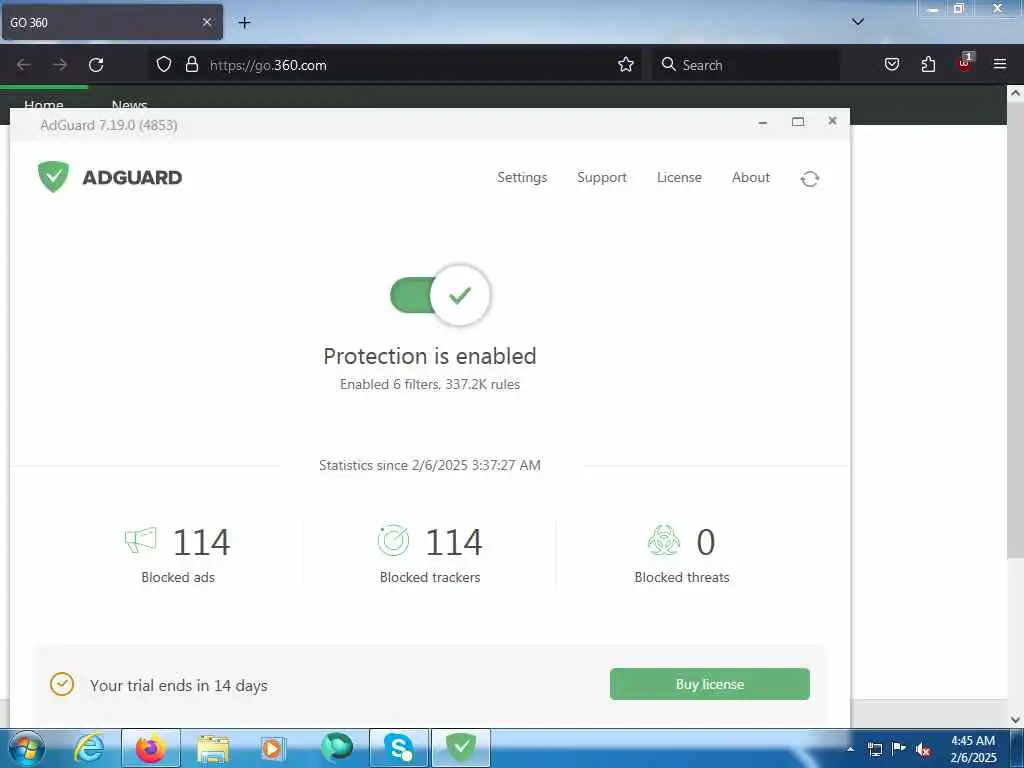The height and width of the screenshot is (768, 1024).
Task: Switch to Firefox in the taskbar
Action: (x=151, y=748)
